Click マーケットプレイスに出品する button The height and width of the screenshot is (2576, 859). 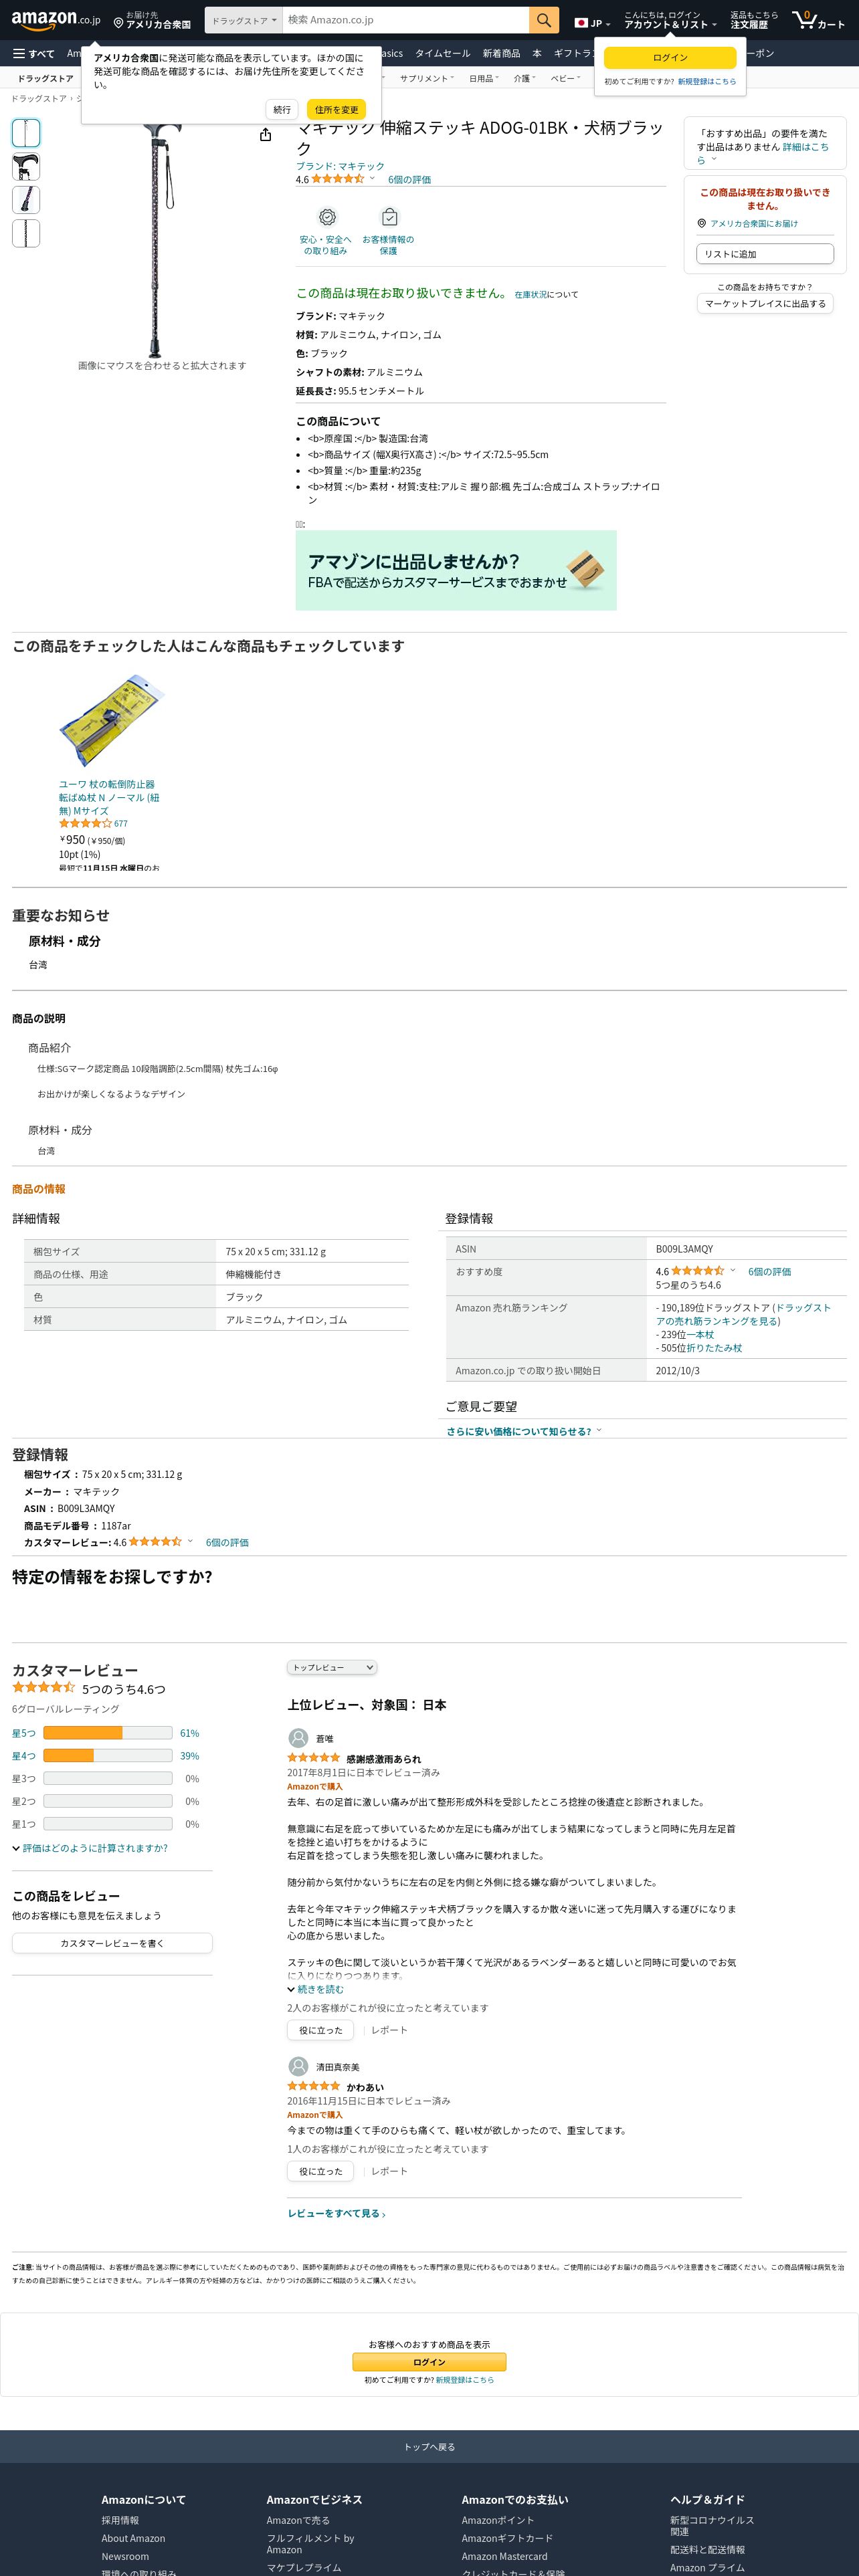(x=765, y=304)
